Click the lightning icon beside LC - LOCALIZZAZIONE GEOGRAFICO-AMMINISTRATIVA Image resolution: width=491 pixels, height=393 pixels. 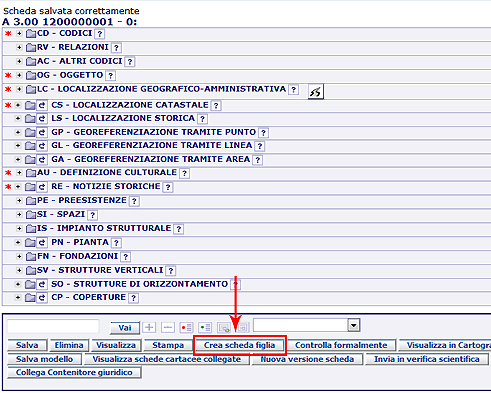pyautogui.click(x=316, y=91)
